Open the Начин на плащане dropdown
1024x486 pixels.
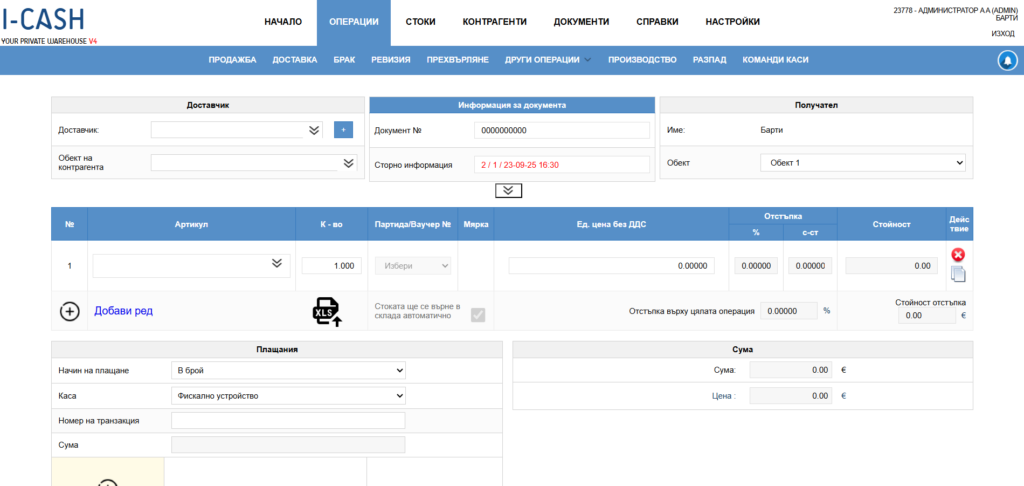[x=288, y=371]
